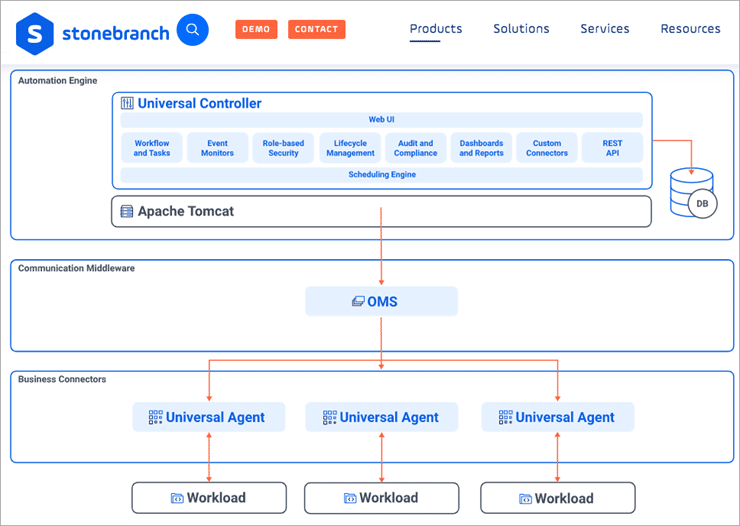Screen dimensions: 740x526
Task: Click the Role-based Security box
Action: pyautogui.click(x=283, y=148)
